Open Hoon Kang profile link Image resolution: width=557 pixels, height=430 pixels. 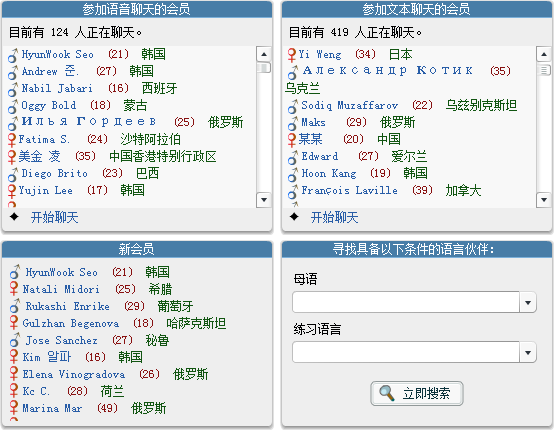coord(329,173)
